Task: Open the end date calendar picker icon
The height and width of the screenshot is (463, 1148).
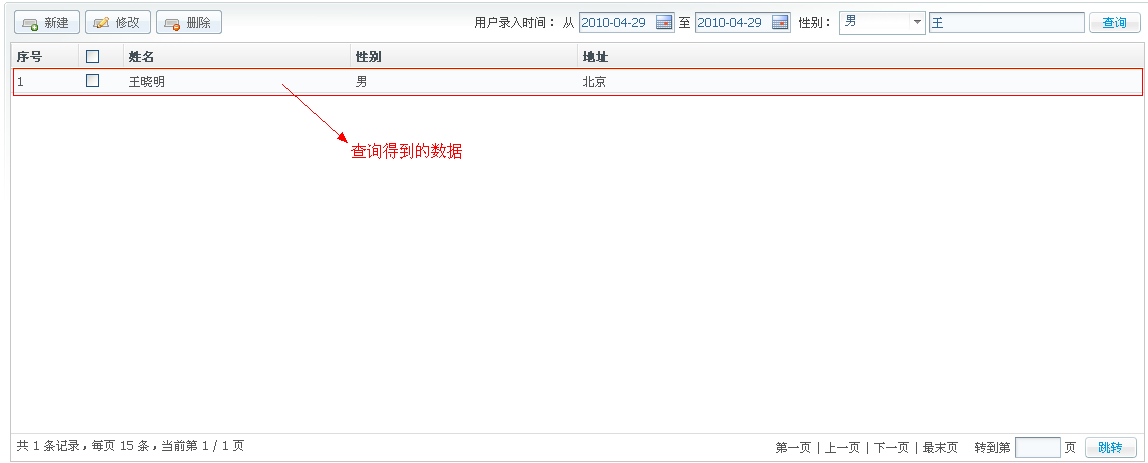Action: pos(780,23)
